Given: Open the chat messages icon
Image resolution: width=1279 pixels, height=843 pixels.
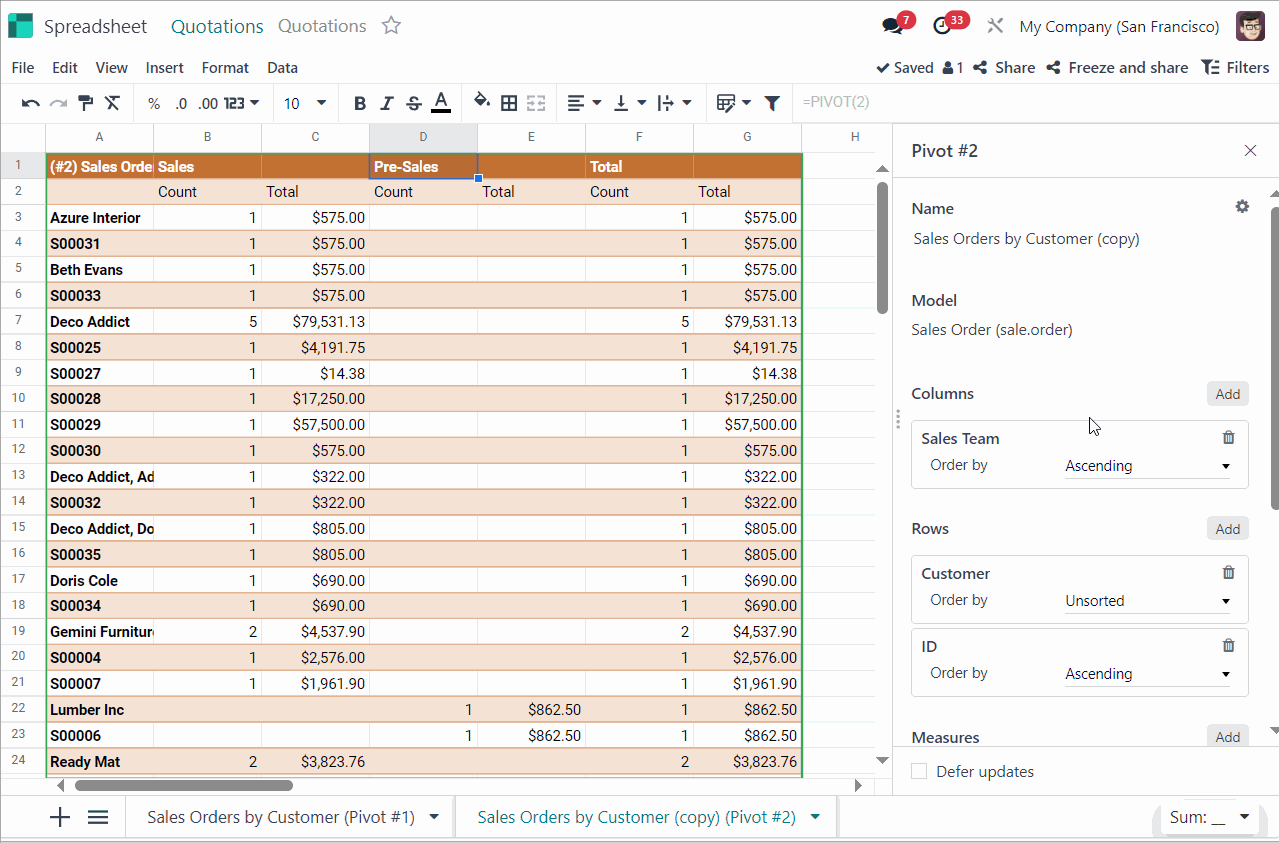Looking at the screenshot, I should pyautogui.click(x=893, y=27).
